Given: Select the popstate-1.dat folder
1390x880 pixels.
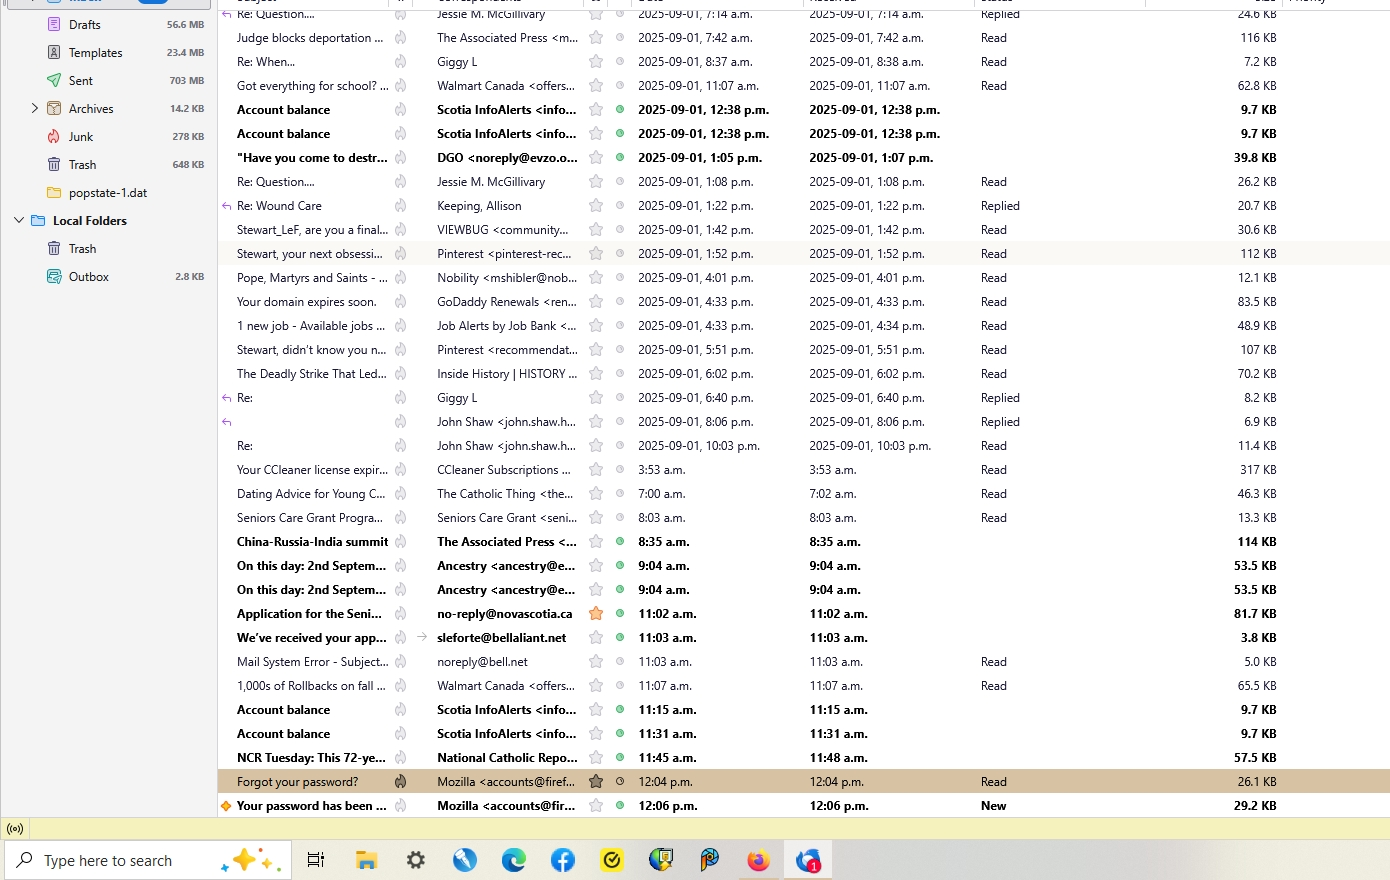Looking at the screenshot, I should [x=107, y=193].
